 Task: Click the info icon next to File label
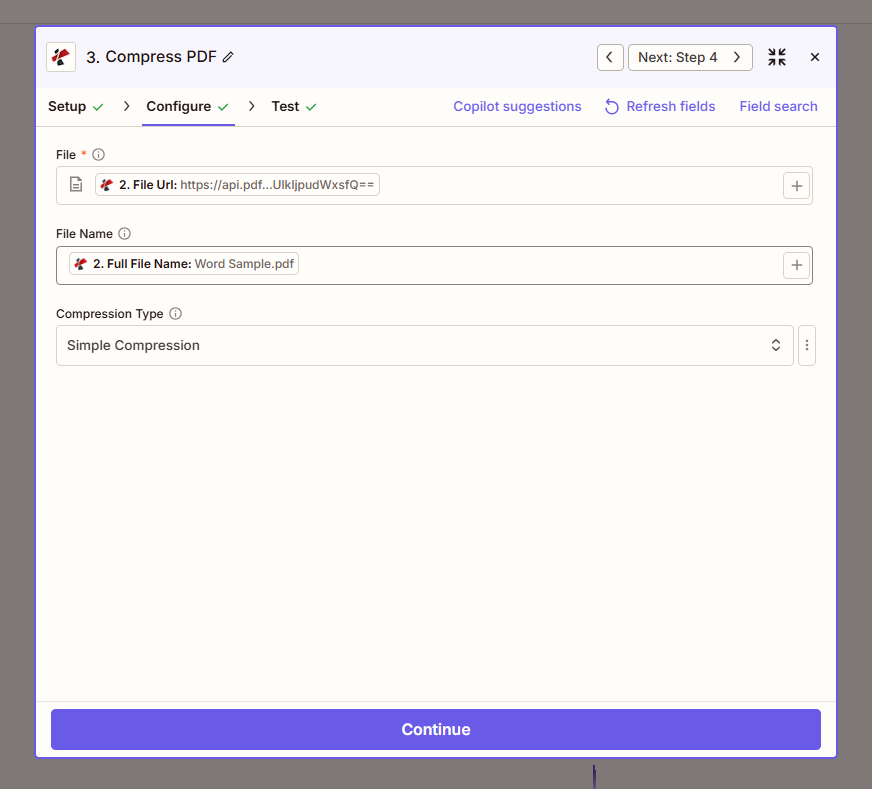point(97,154)
